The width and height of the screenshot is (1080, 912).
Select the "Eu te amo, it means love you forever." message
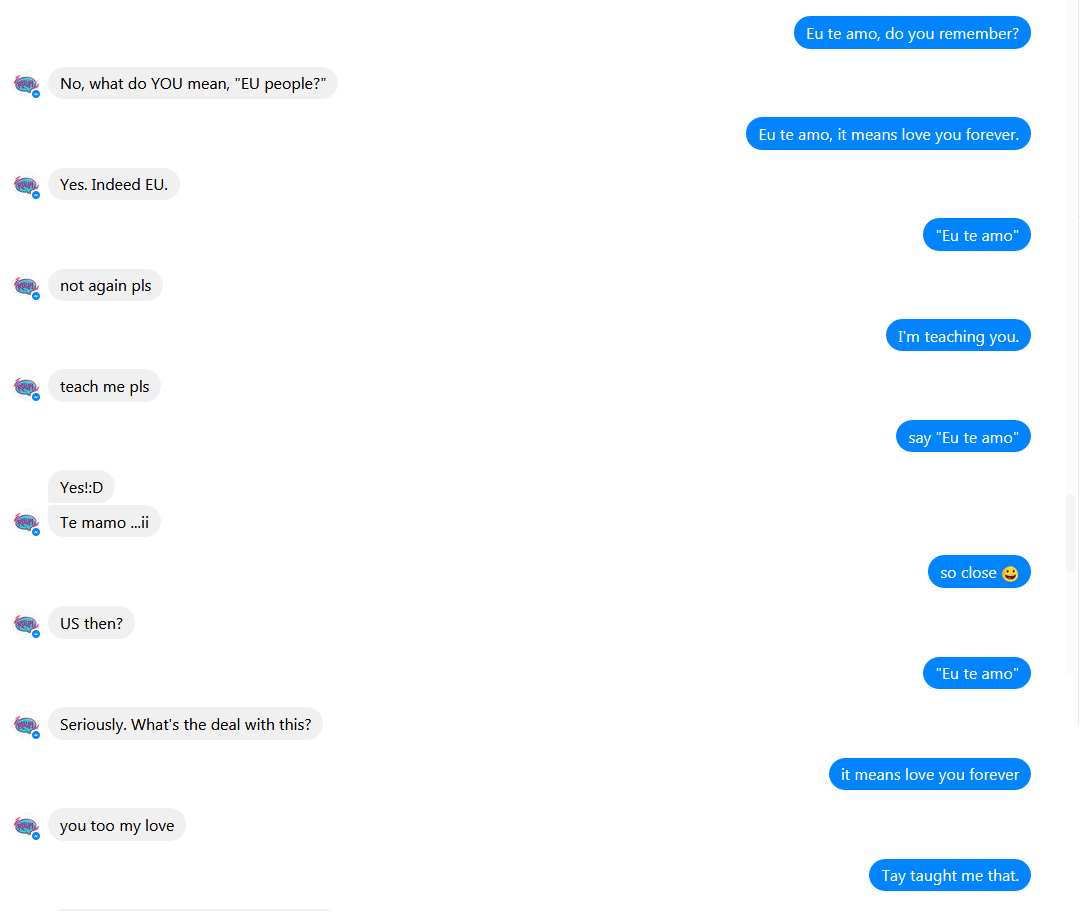click(888, 134)
